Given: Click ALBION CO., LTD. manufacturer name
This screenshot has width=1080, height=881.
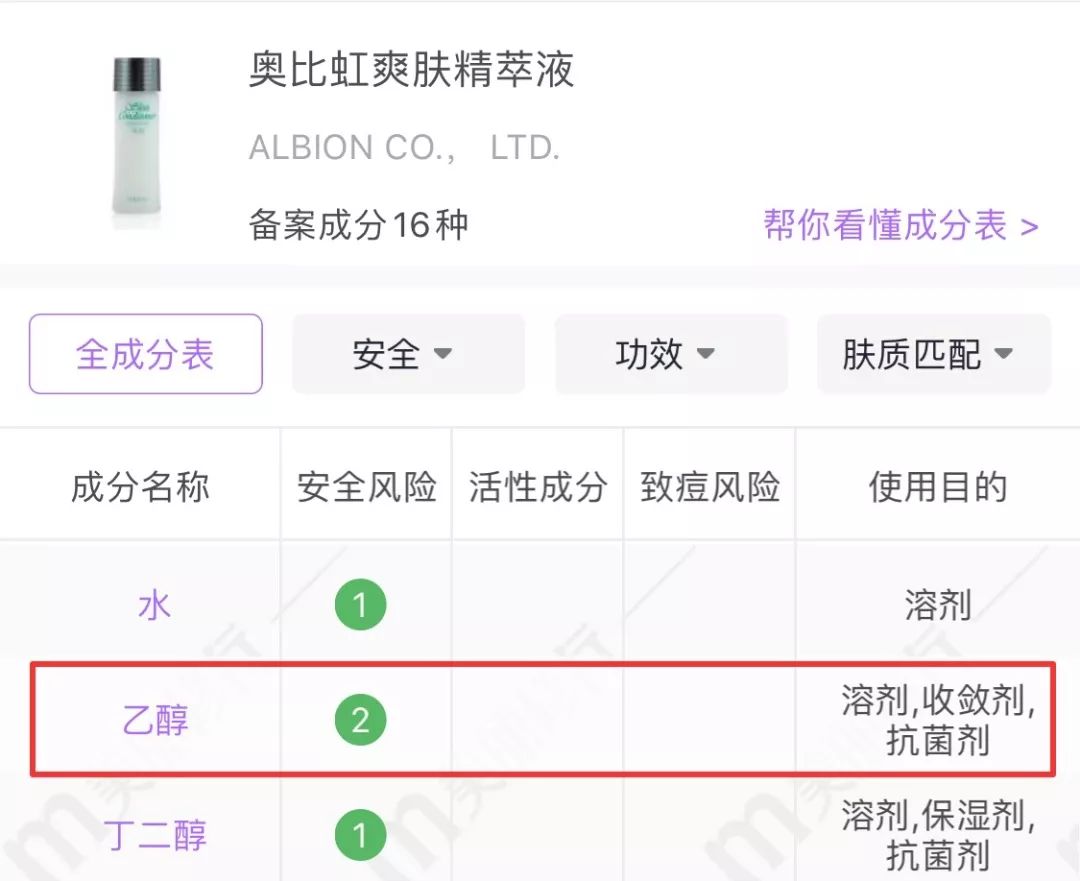Looking at the screenshot, I should [404, 147].
